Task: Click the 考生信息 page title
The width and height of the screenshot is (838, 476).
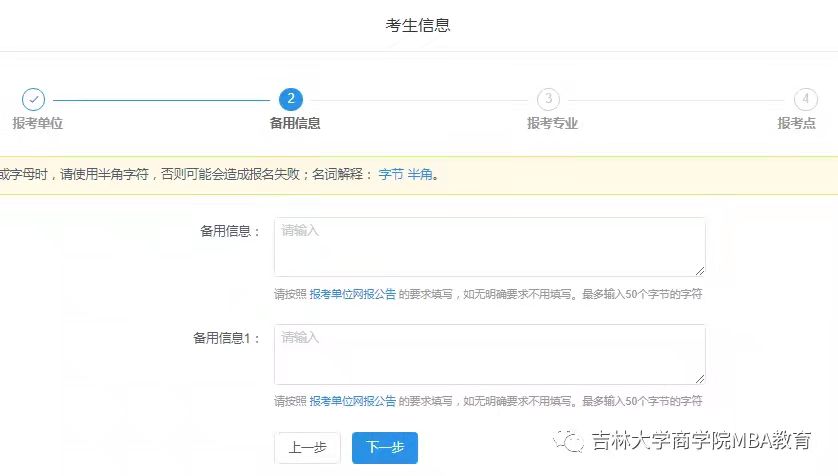Action: tap(418, 25)
